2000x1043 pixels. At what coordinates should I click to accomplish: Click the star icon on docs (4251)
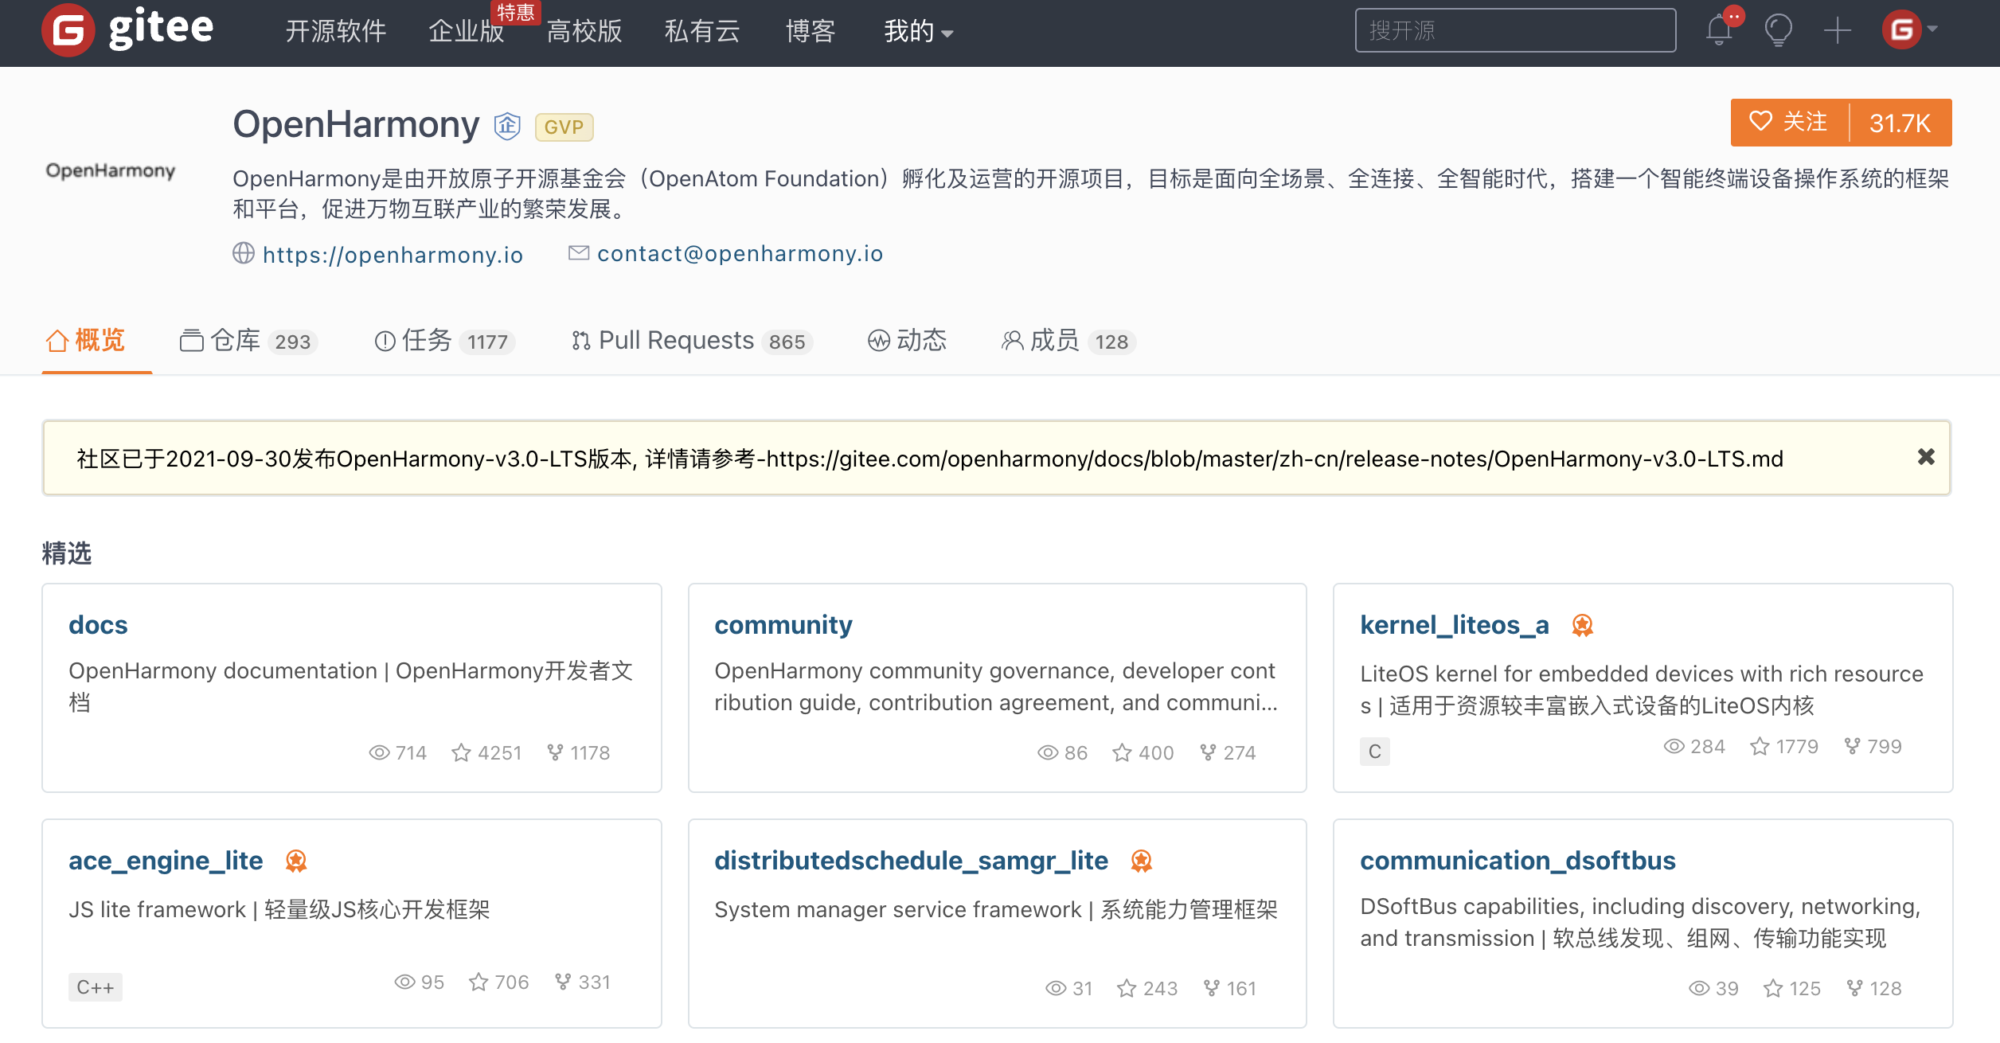[461, 753]
